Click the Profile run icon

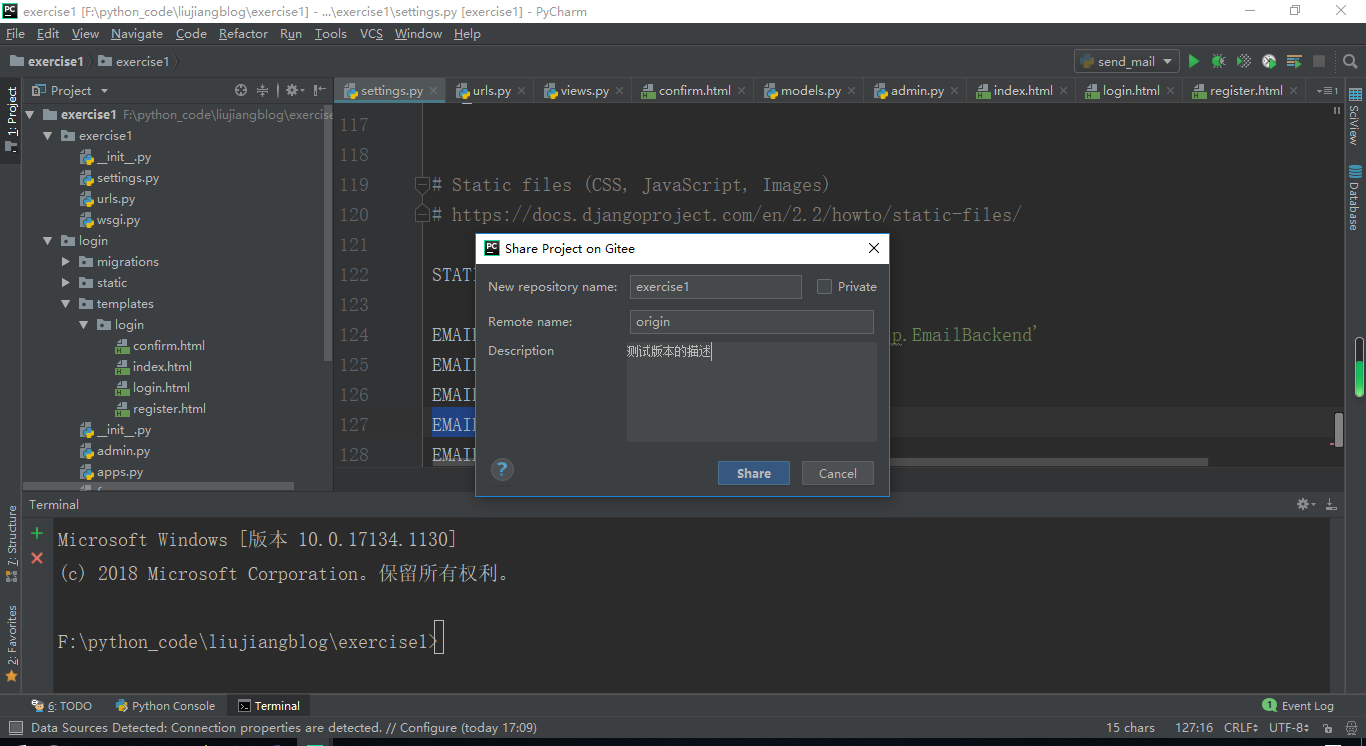[x=1269, y=61]
